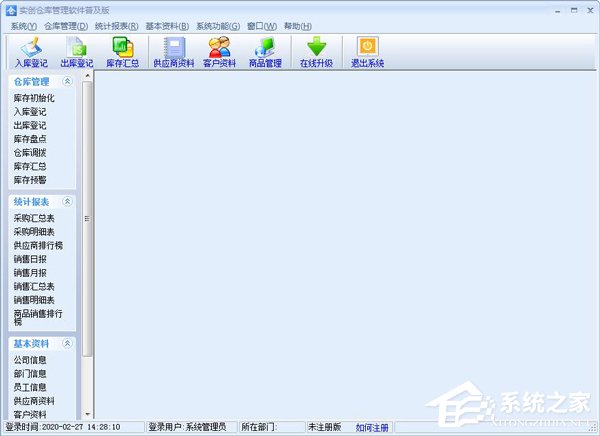Click the 所在部门 status bar field
The width and height of the screenshot is (600, 436).
click(272, 427)
